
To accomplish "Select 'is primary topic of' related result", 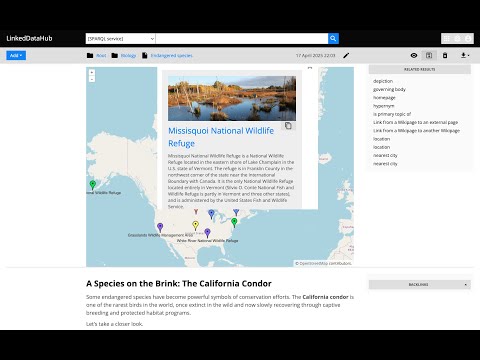I will [x=392, y=114].
